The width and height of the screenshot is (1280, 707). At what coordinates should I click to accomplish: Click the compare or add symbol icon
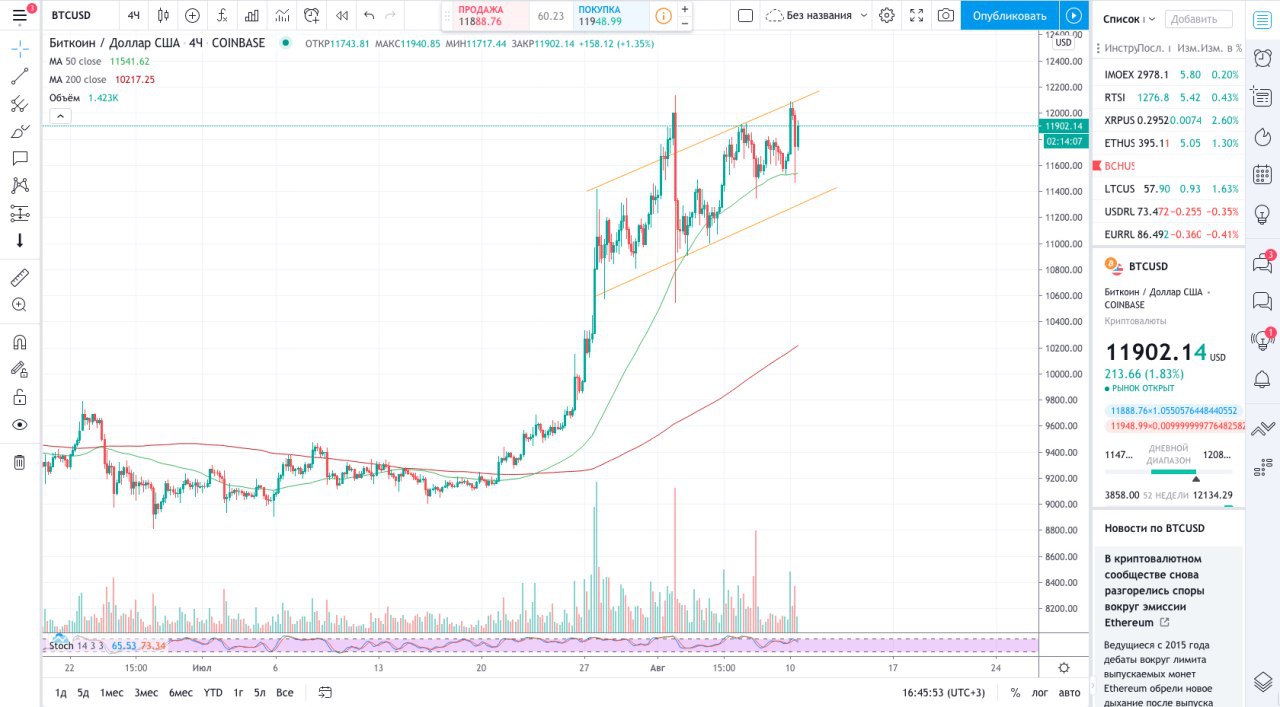(x=192, y=15)
